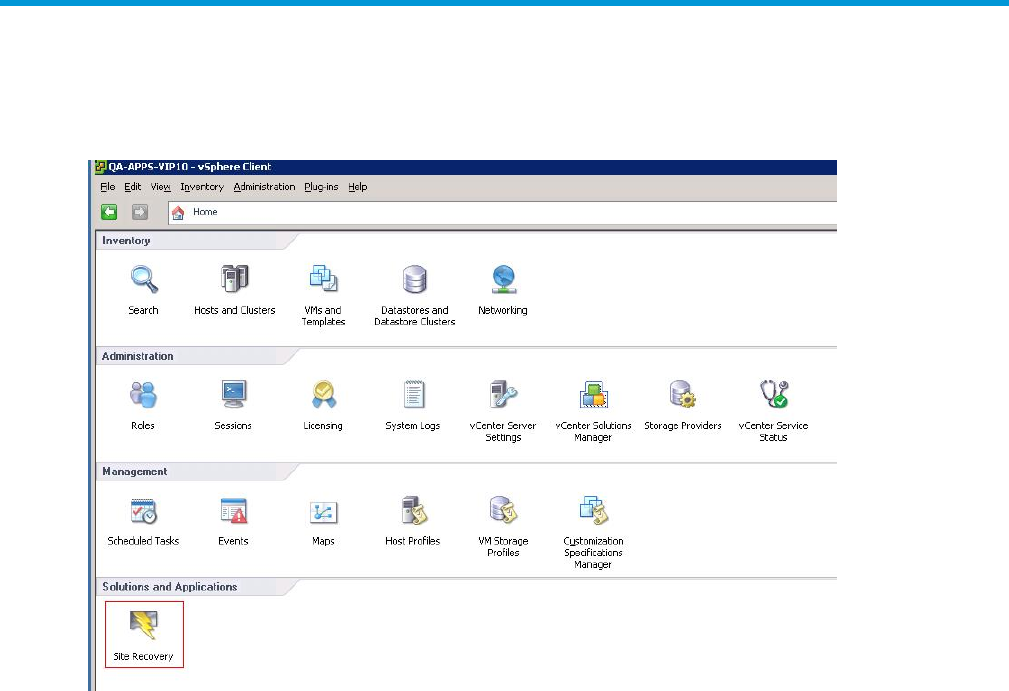Image resolution: width=1009 pixels, height=691 pixels.
Task: Open vCenter Server Settings
Action: (x=503, y=395)
